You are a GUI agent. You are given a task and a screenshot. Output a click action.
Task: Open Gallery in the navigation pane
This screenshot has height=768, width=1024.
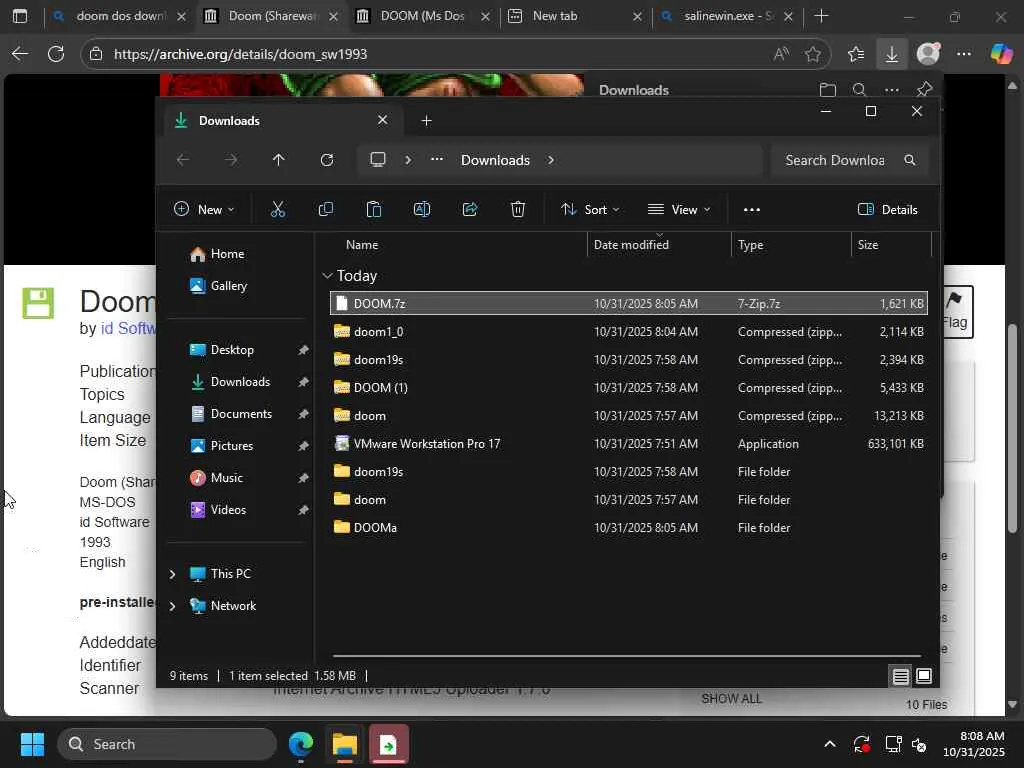pyautogui.click(x=229, y=286)
